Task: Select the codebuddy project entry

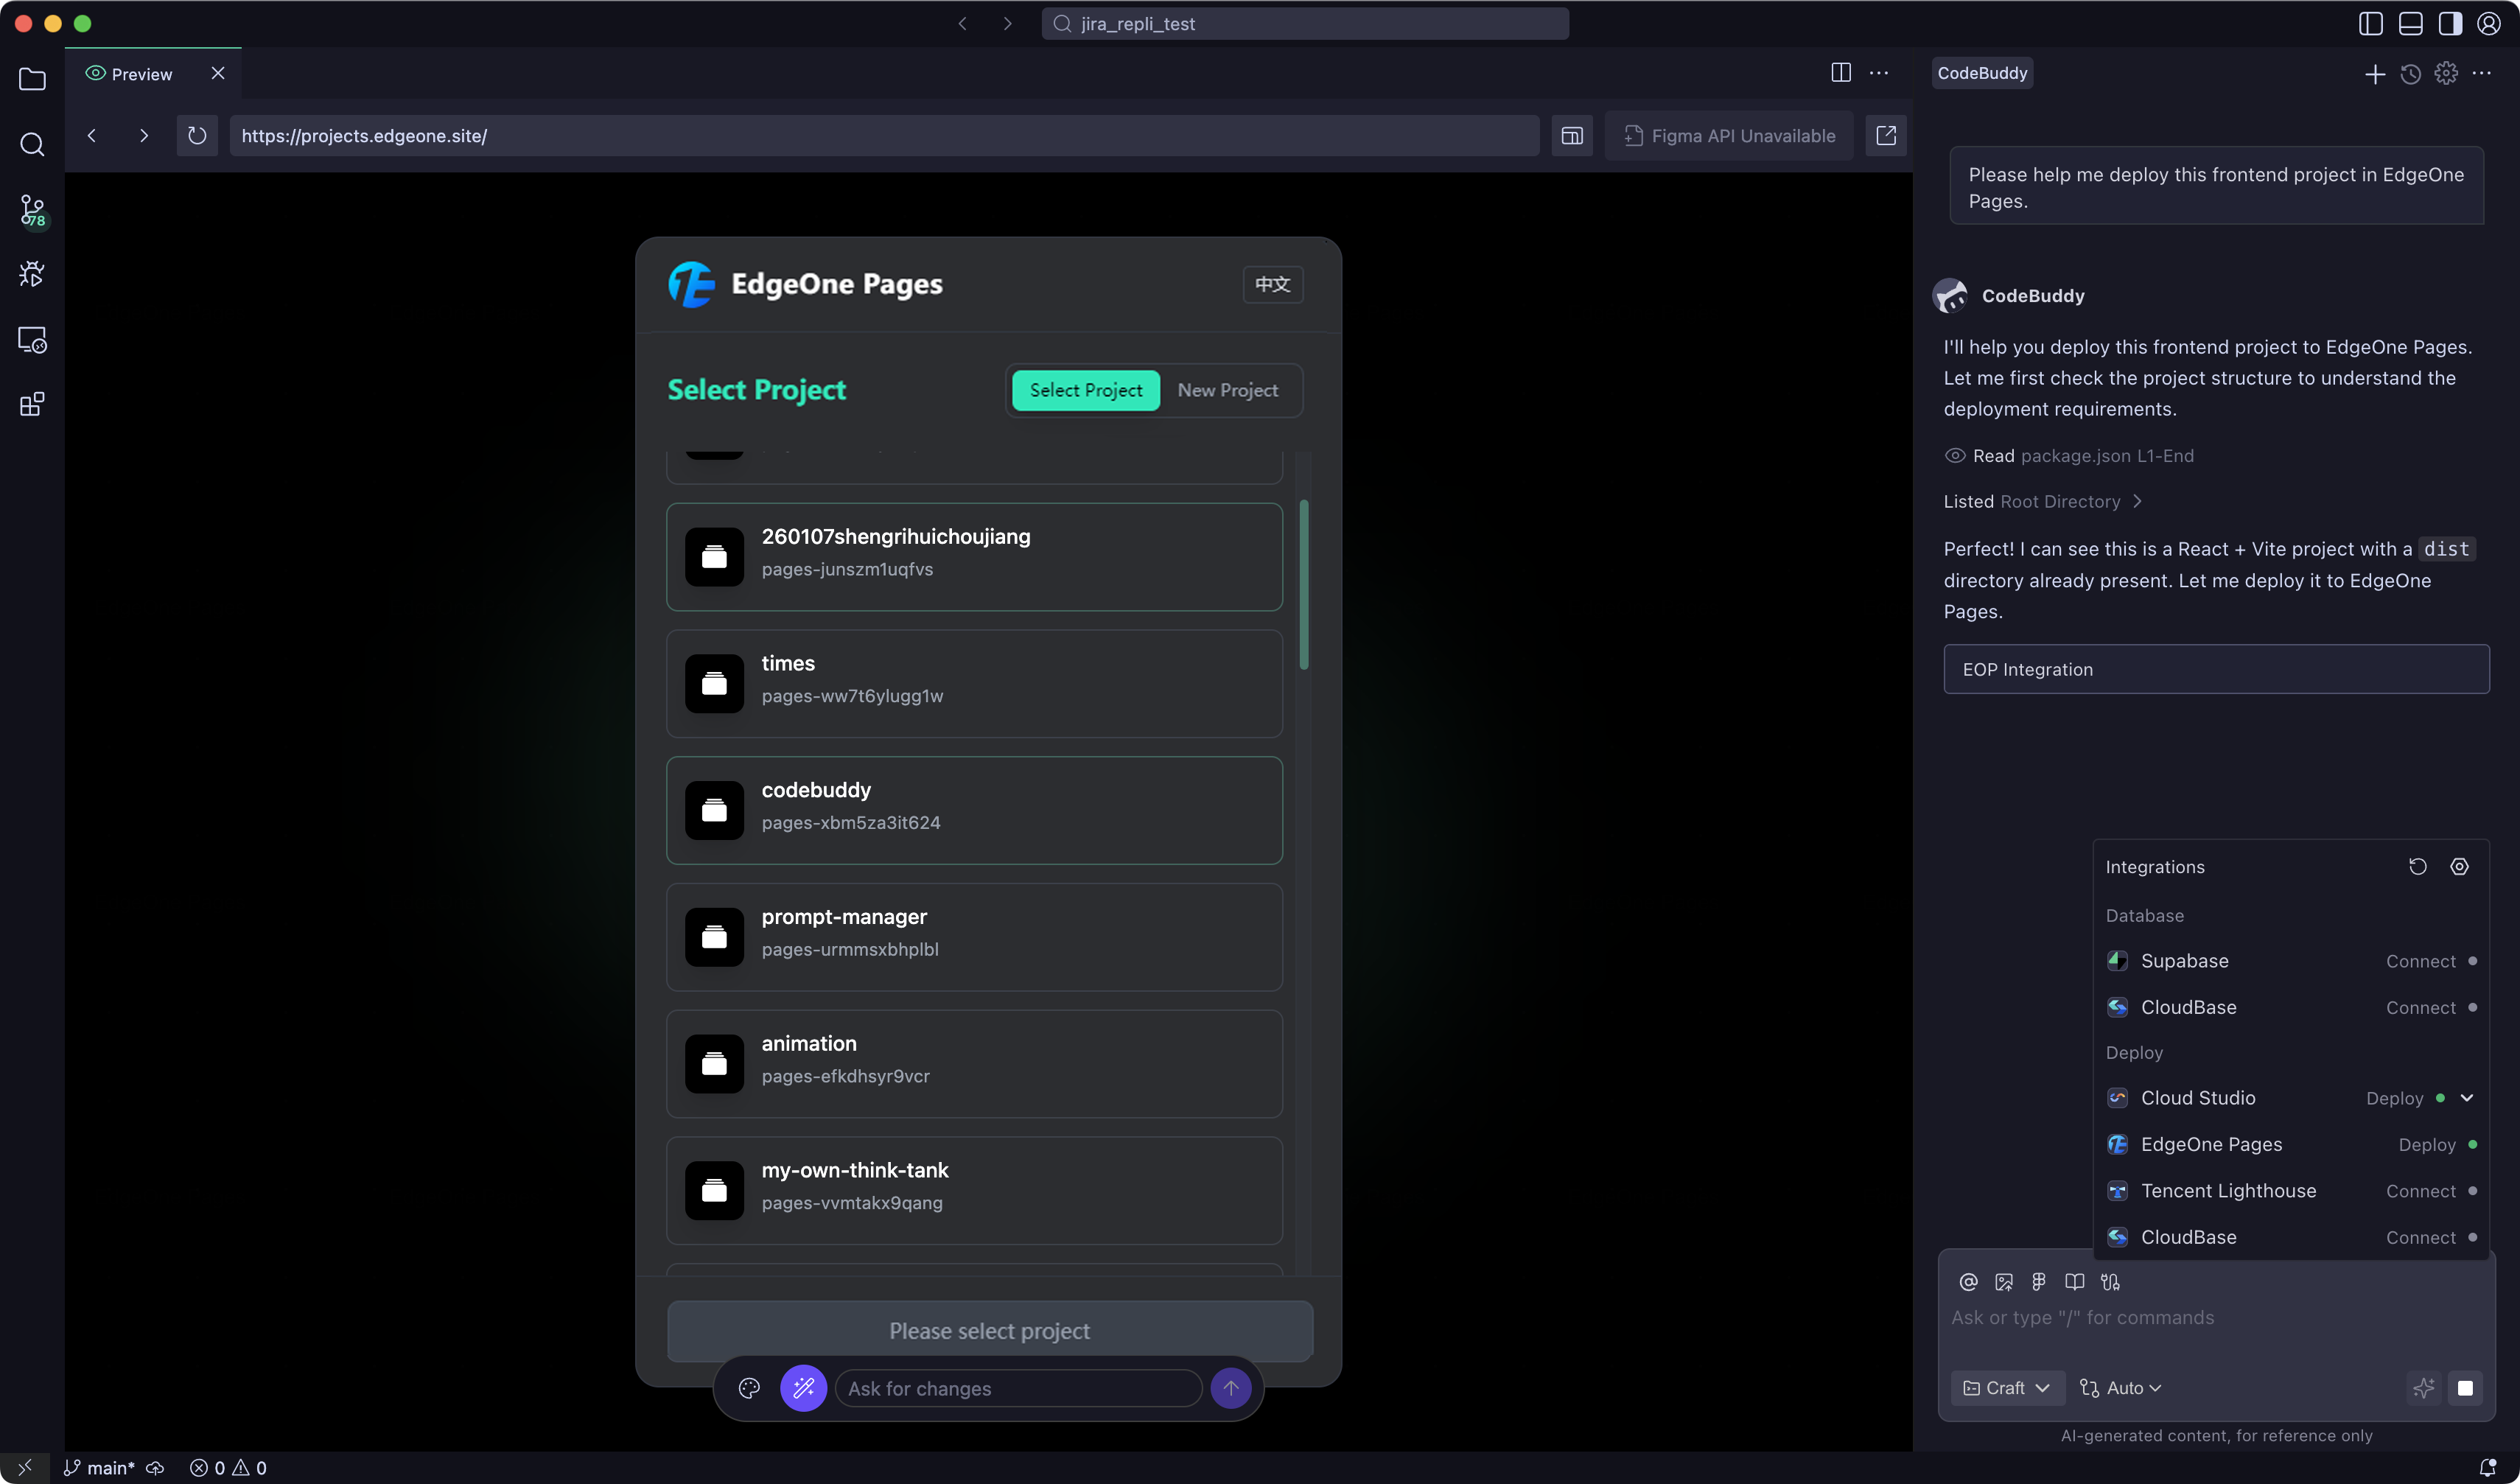Action: 974,810
